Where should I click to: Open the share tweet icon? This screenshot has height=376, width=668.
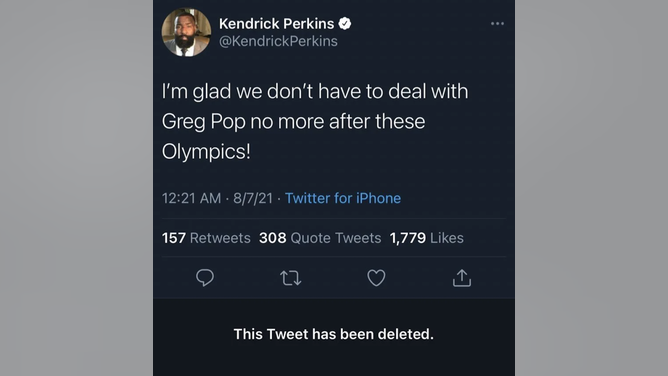click(462, 278)
